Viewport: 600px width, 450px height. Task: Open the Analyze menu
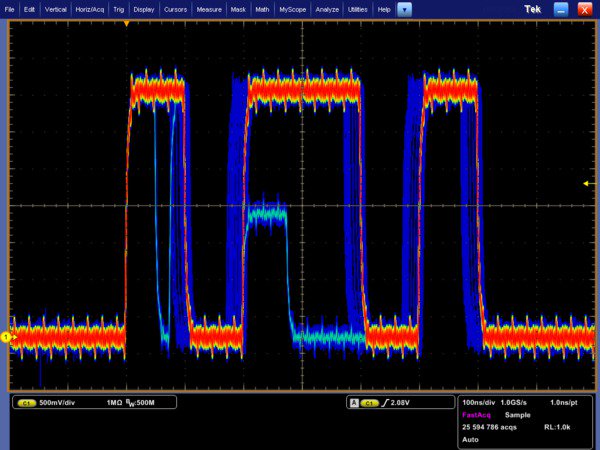tap(327, 9)
